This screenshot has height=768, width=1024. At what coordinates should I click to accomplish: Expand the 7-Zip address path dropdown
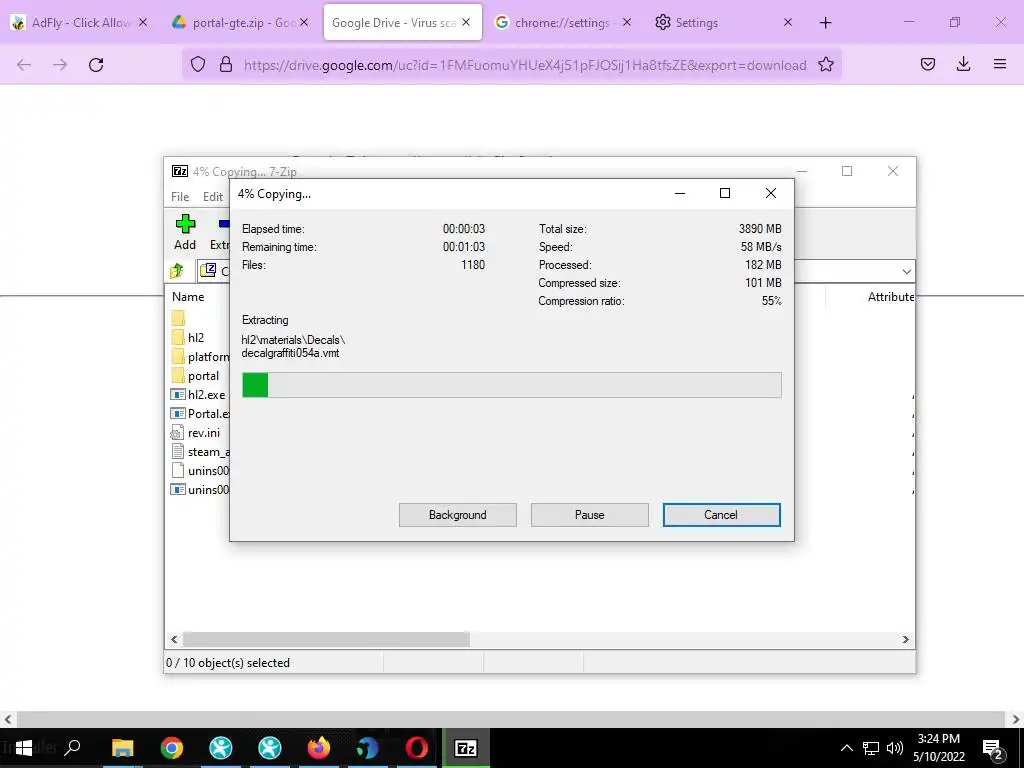point(906,271)
